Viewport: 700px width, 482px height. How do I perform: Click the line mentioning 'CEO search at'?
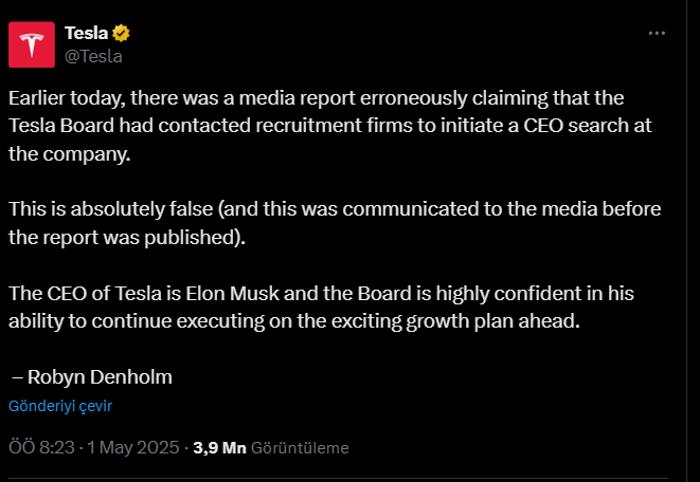(x=330, y=126)
